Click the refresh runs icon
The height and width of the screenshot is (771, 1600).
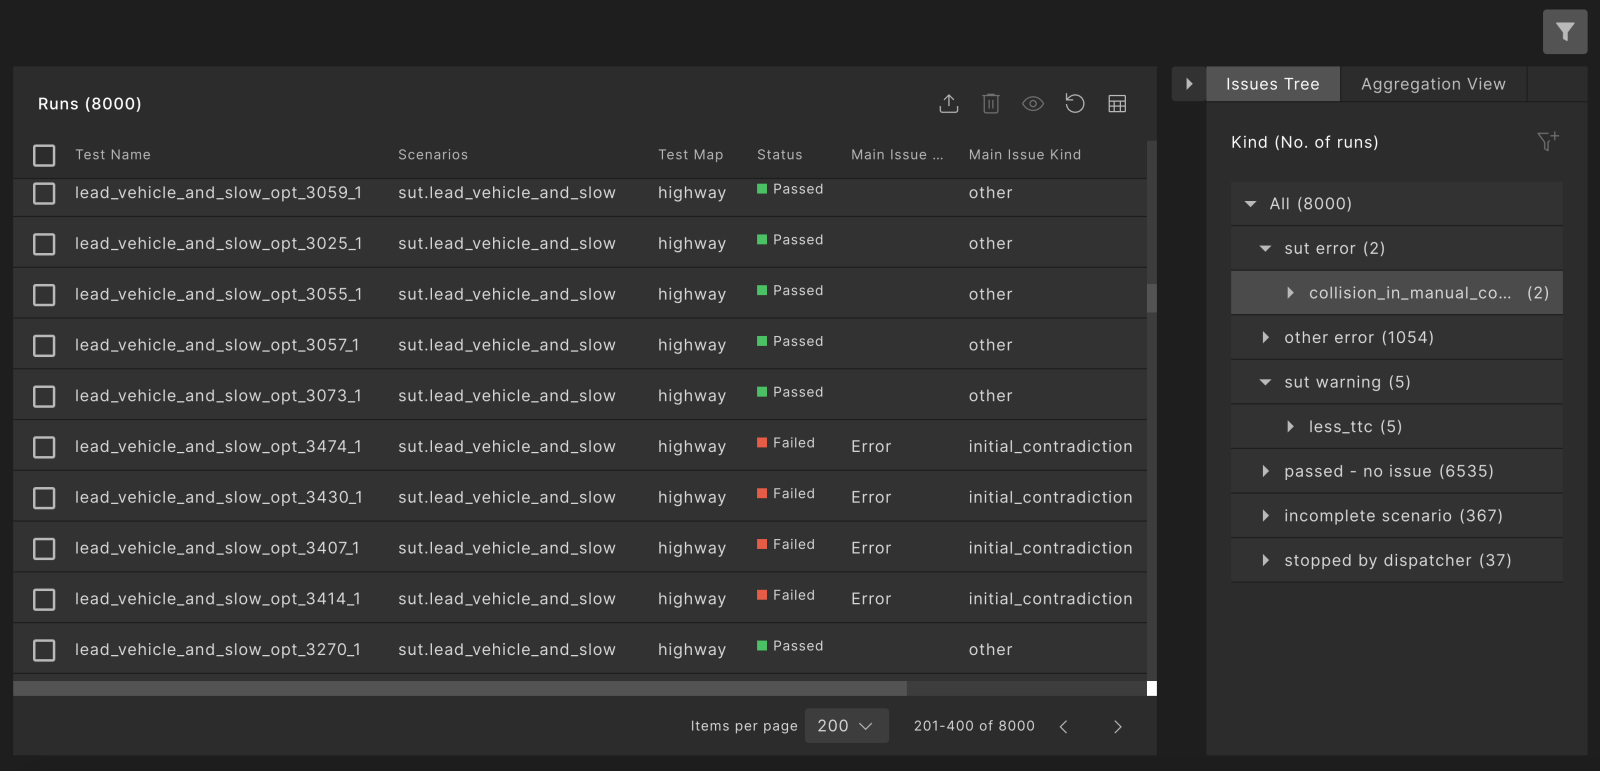coord(1075,104)
